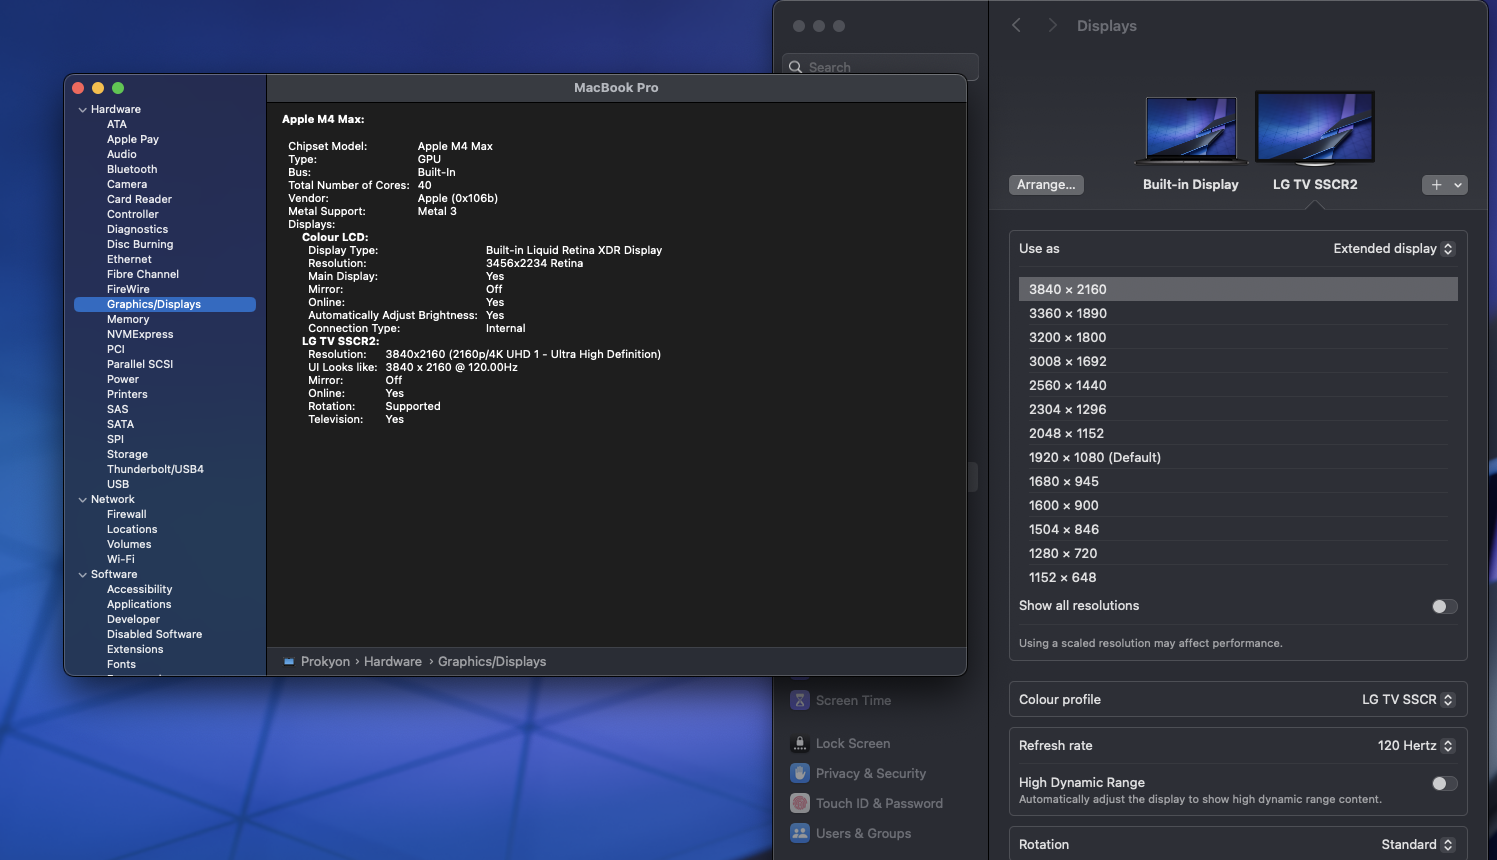Select resolution 3840 × 2160
The width and height of the screenshot is (1497, 860).
(1238, 289)
